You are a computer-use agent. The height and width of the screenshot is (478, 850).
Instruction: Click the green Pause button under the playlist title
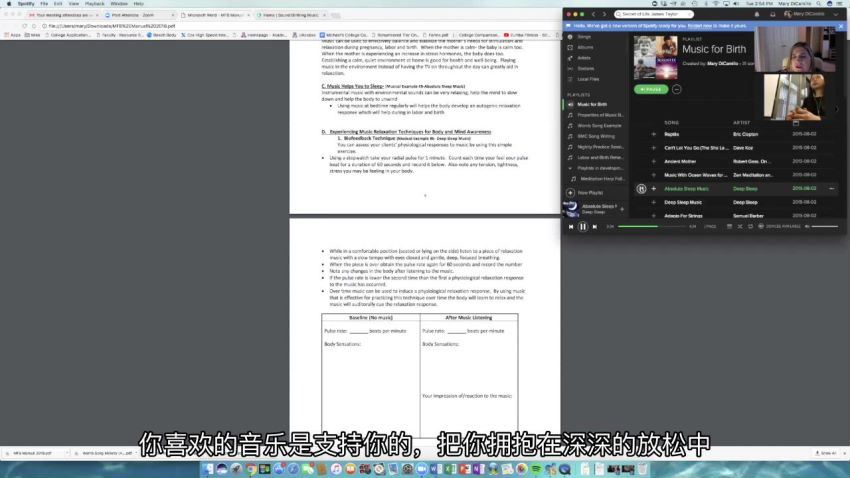click(x=651, y=89)
